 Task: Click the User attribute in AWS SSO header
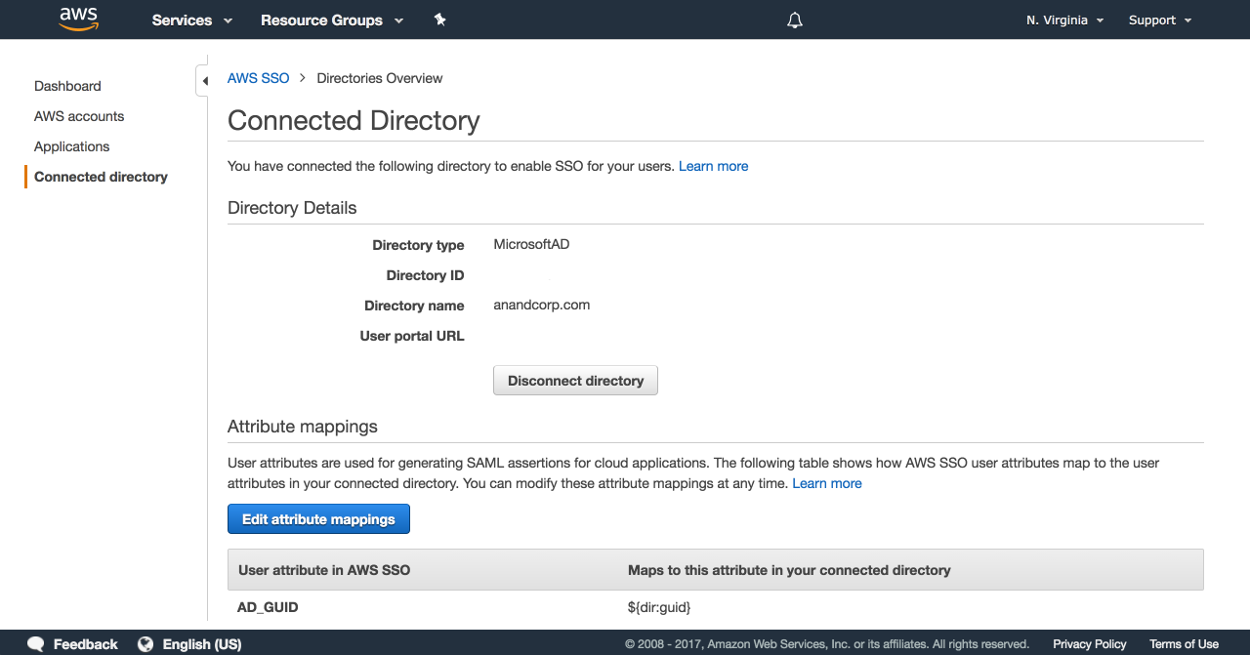tap(324, 570)
